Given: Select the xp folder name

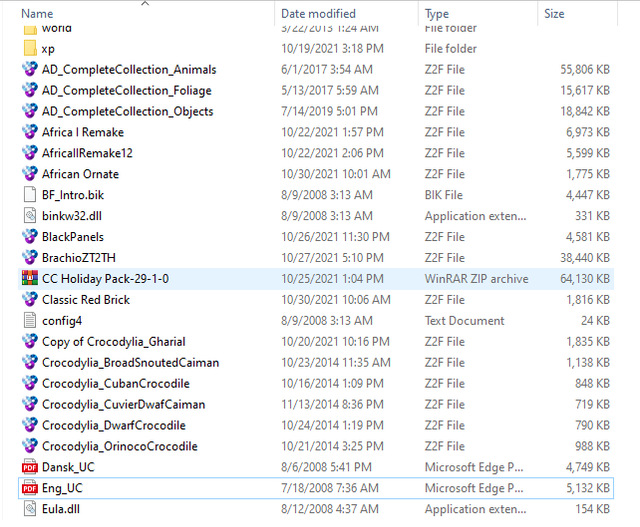Looking at the screenshot, I should point(48,49).
